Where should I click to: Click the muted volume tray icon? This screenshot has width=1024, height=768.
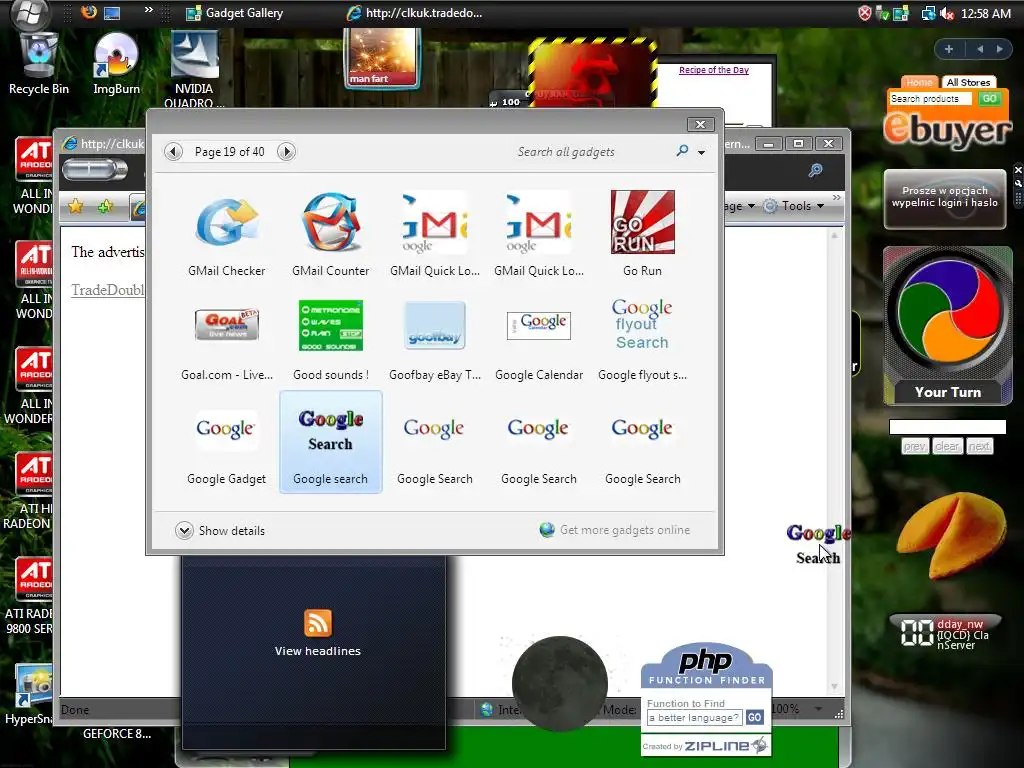point(946,13)
